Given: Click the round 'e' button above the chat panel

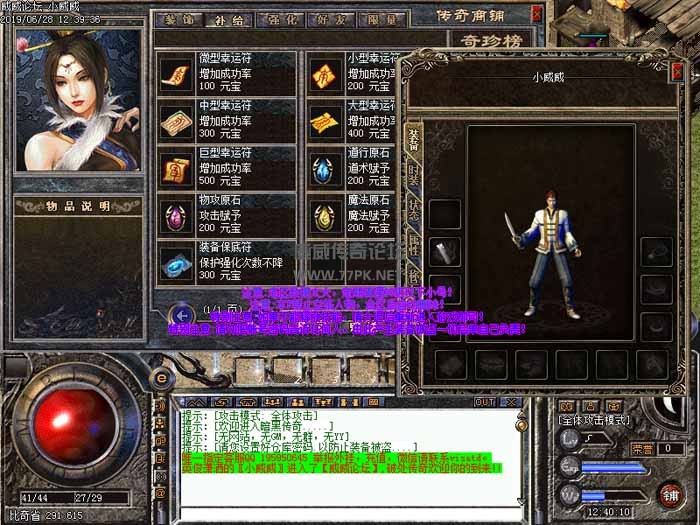Looking at the screenshot, I should 162,379.
